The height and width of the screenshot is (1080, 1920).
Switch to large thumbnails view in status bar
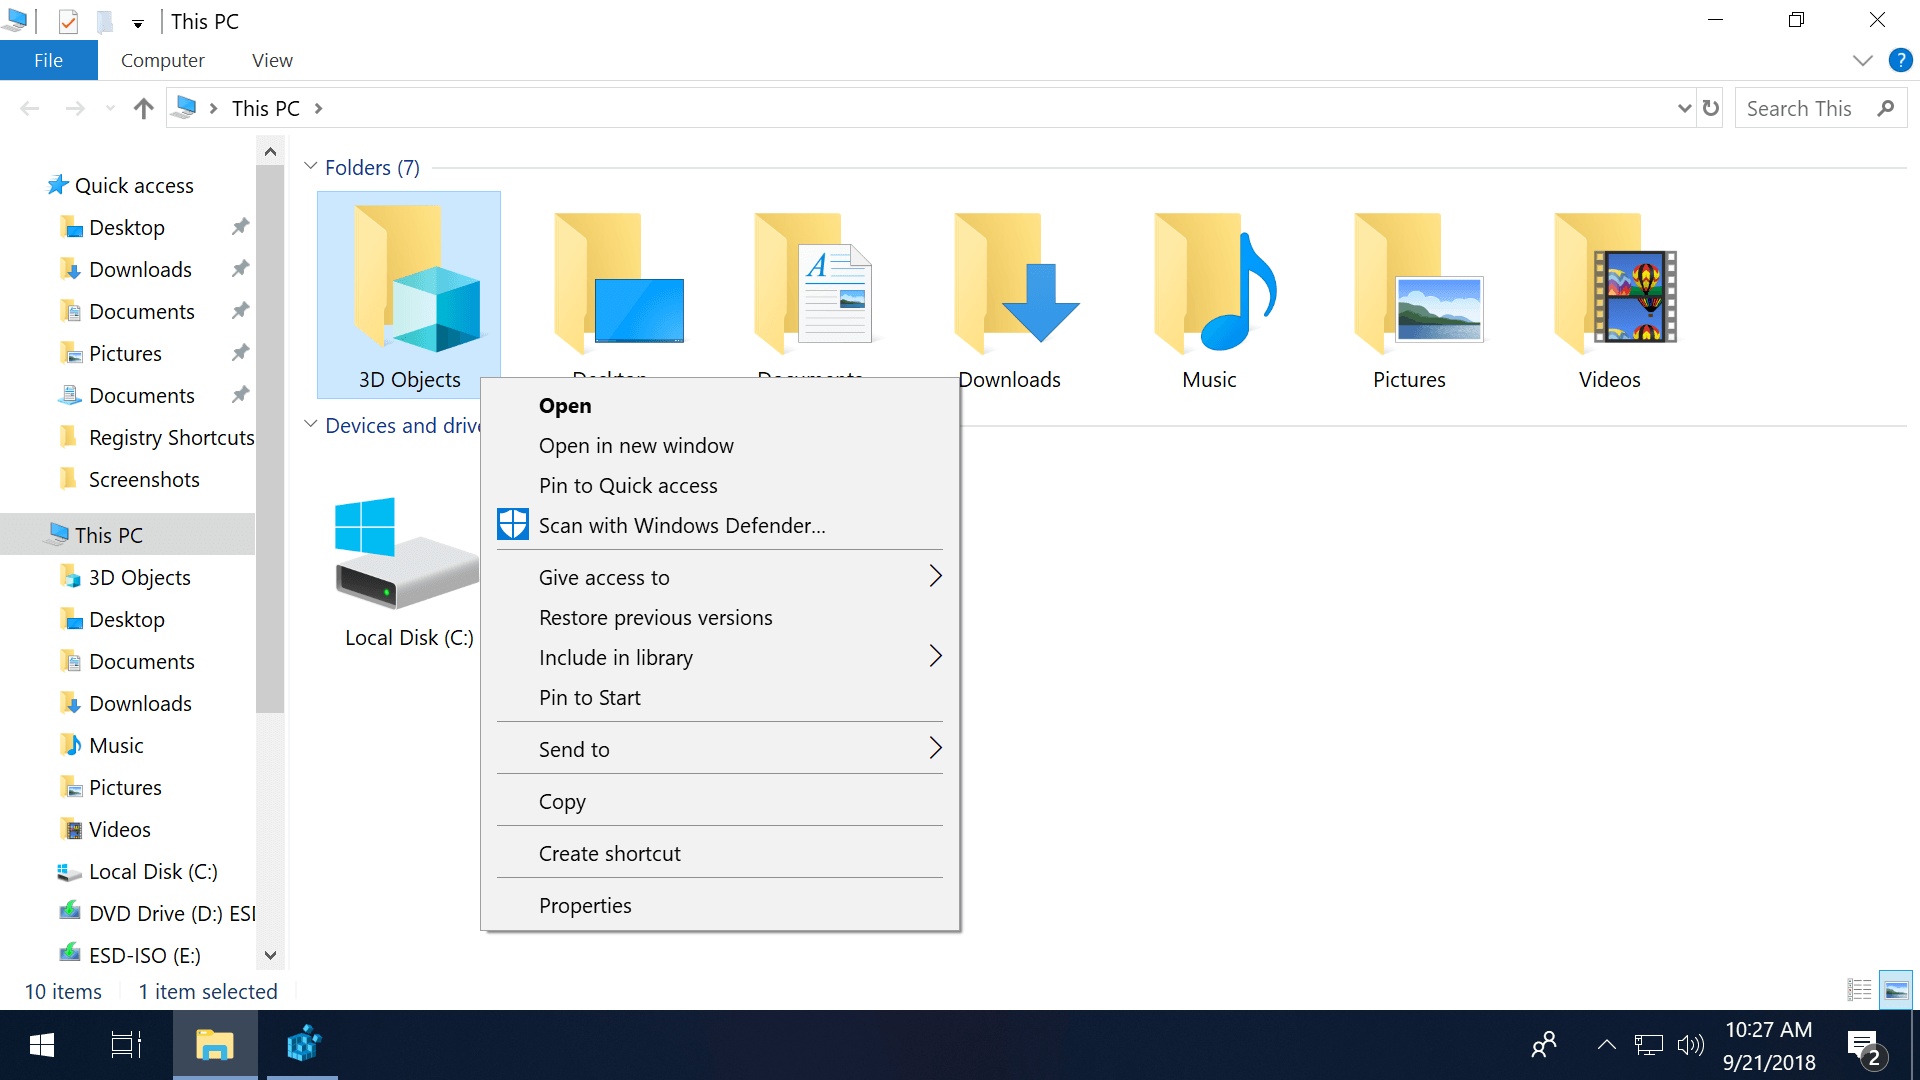click(x=1896, y=989)
